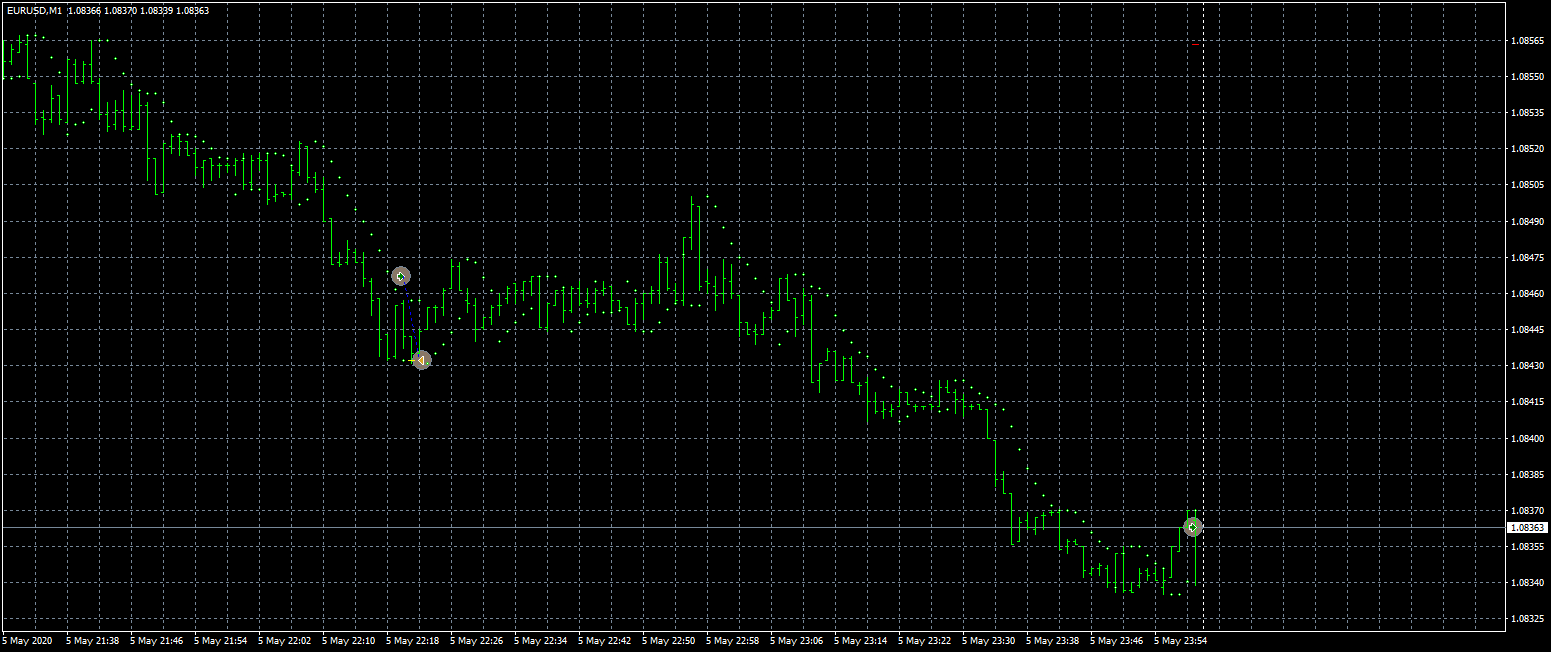Screen dimensions: 1551x652
Task: Click the current price label 1.08363
Action: (1527, 527)
